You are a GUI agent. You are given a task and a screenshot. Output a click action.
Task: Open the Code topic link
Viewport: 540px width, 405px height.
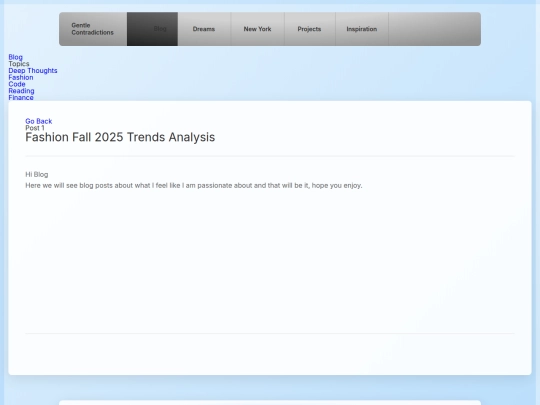tap(17, 84)
